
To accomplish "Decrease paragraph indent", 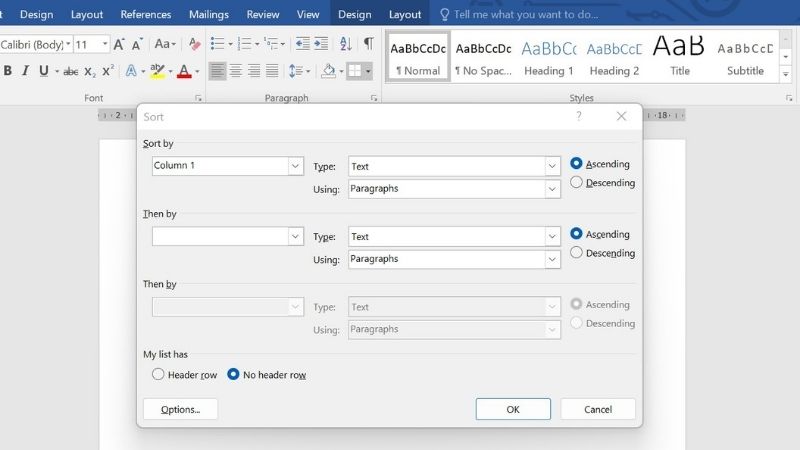I will coord(303,44).
